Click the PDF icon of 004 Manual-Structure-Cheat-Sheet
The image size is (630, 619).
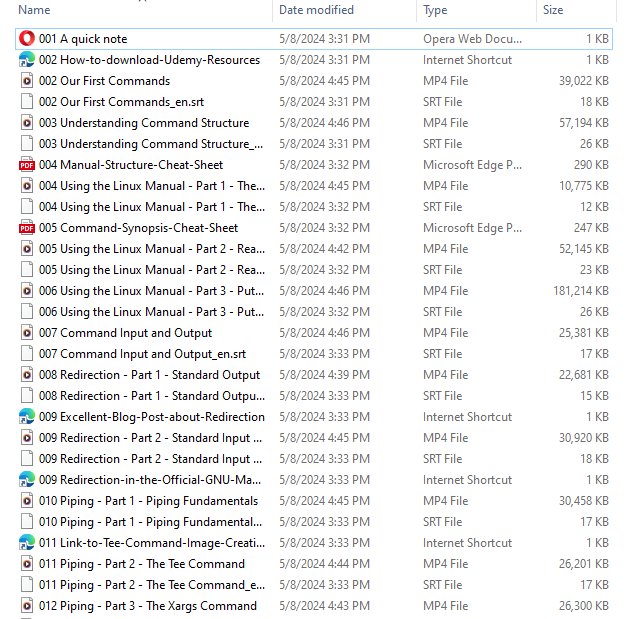pos(27,165)
